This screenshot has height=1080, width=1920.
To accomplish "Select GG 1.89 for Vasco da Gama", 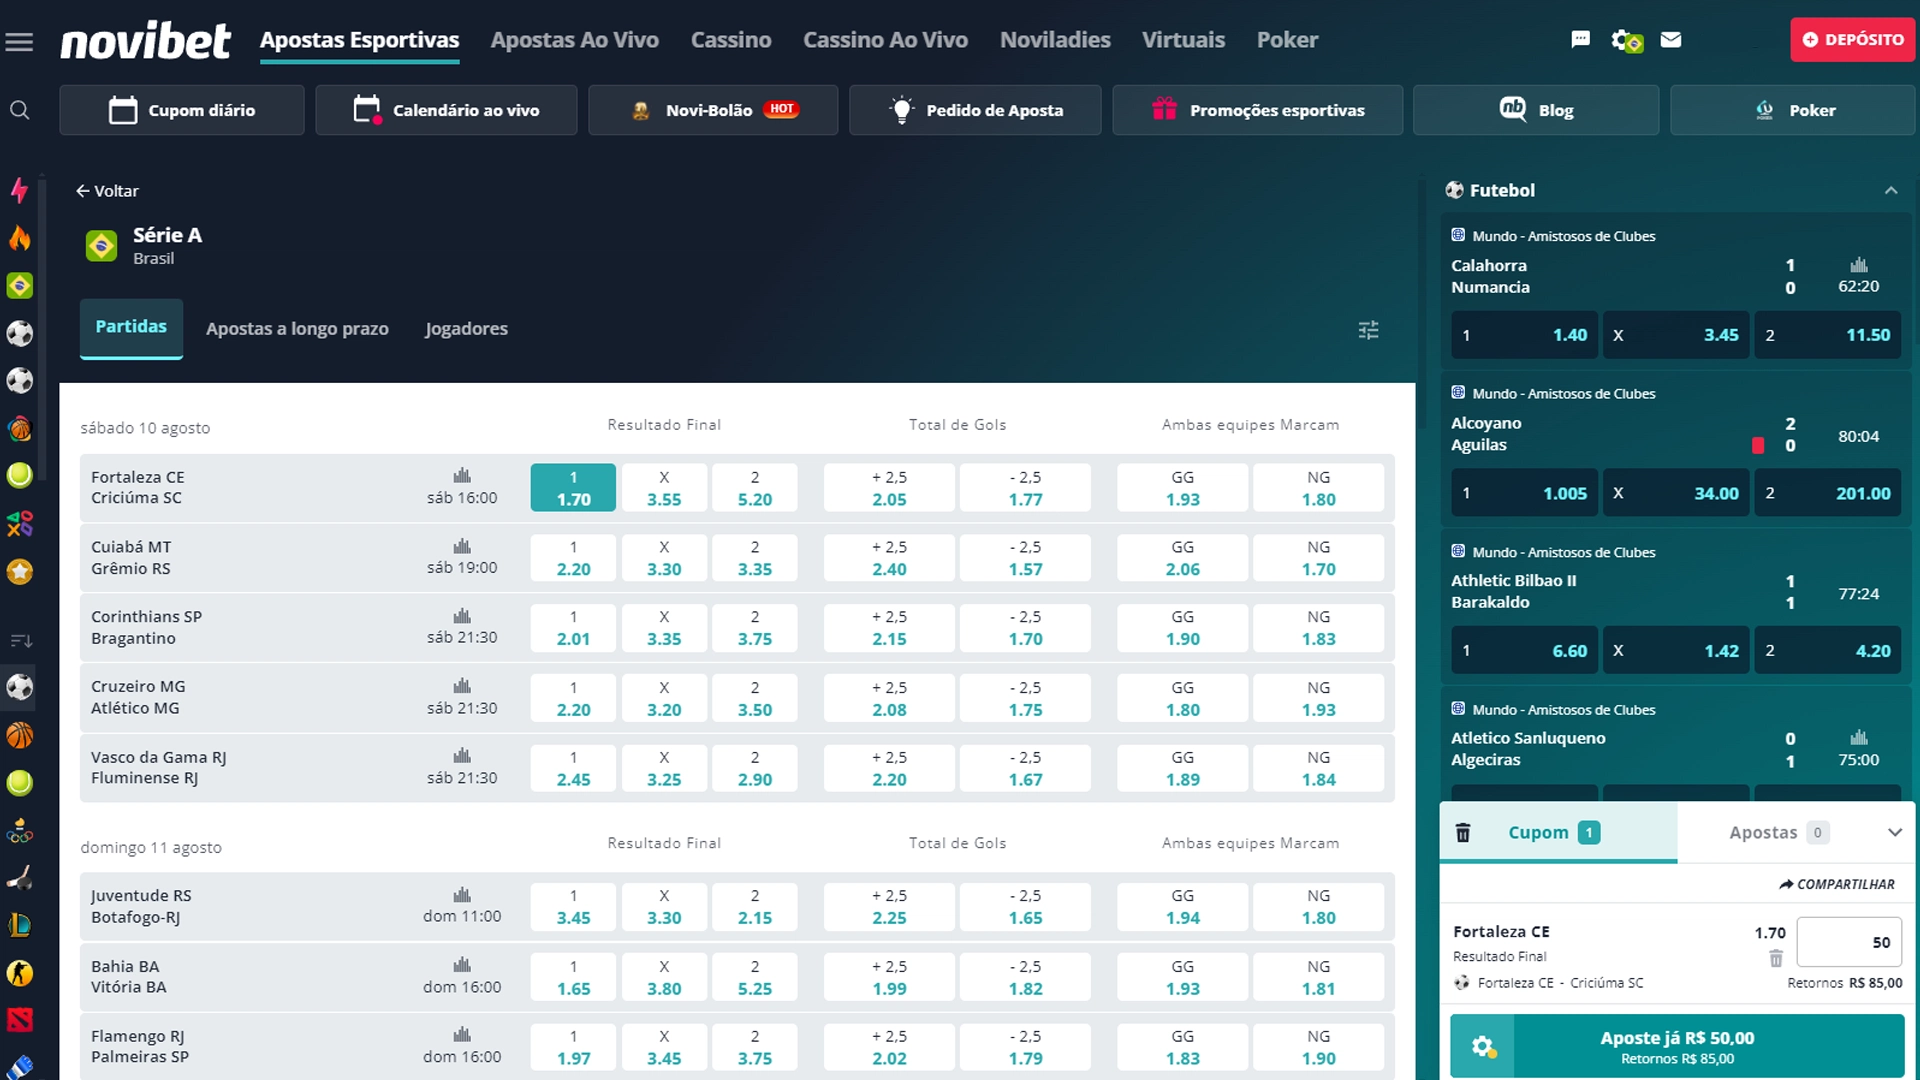I will coord(1183,768).
